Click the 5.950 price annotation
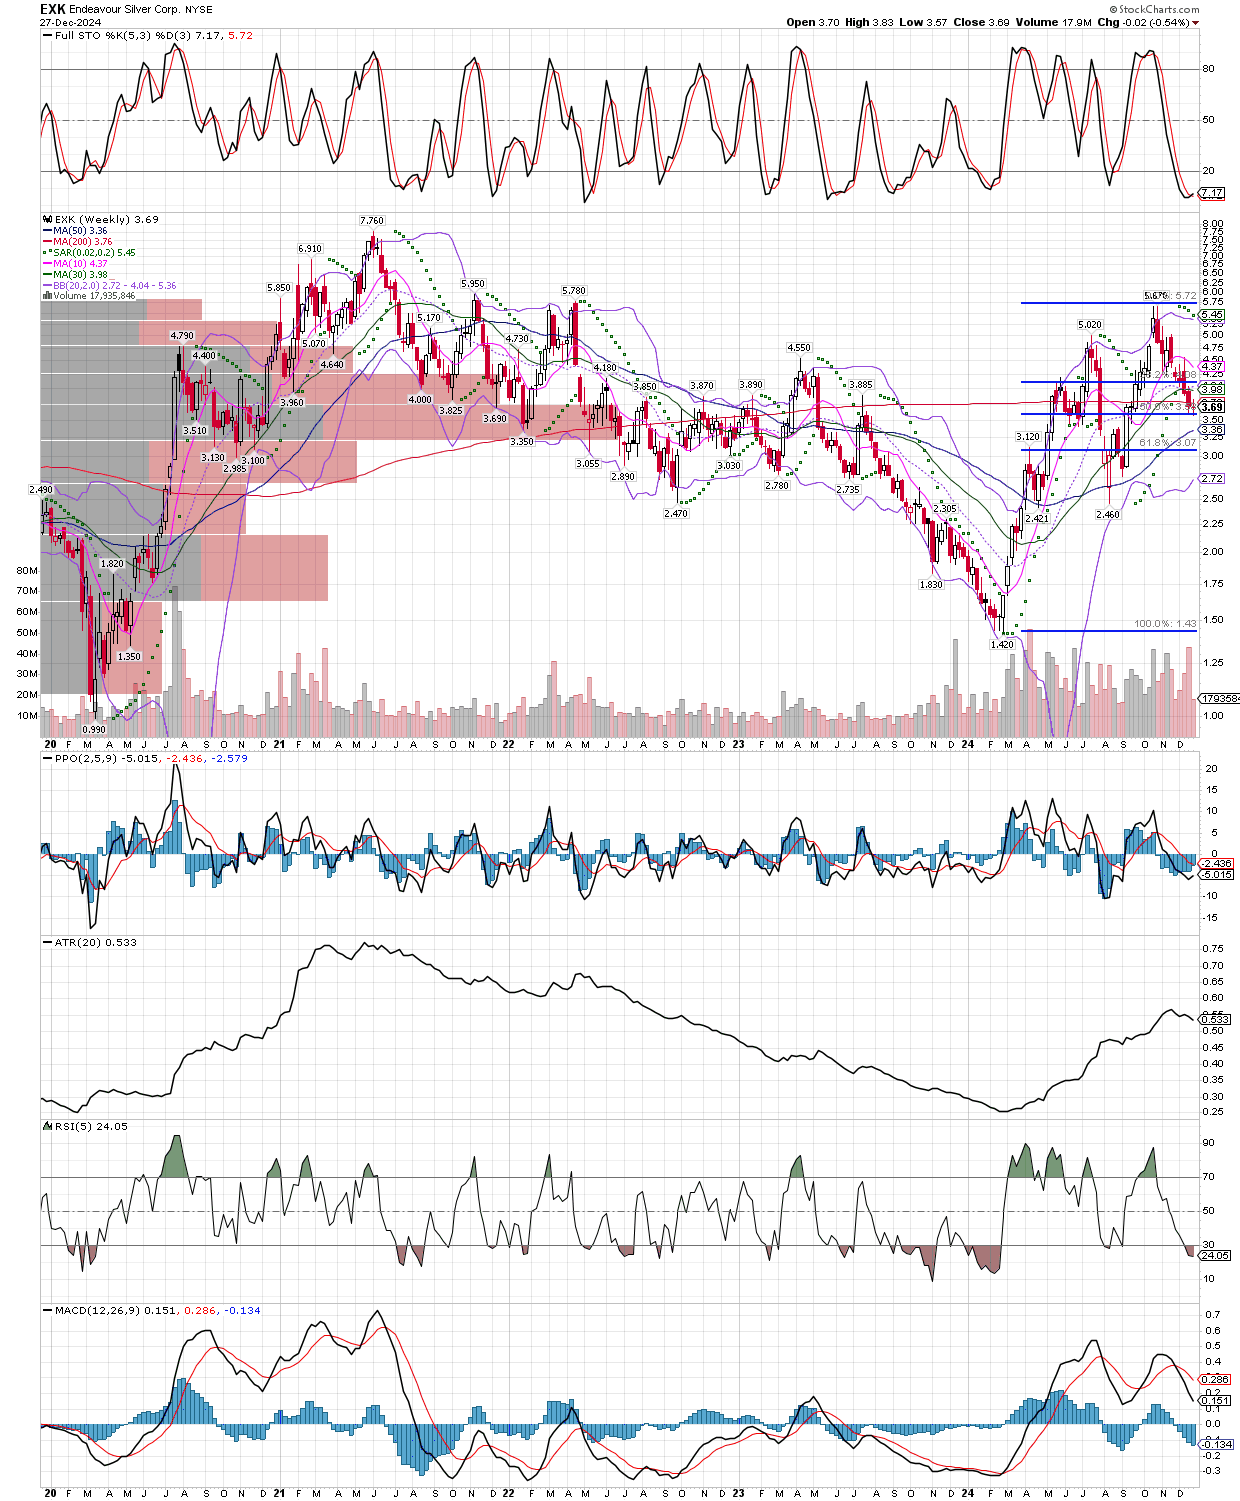The height and width of the screenshot is (1501, 1240). pos(473,283)
